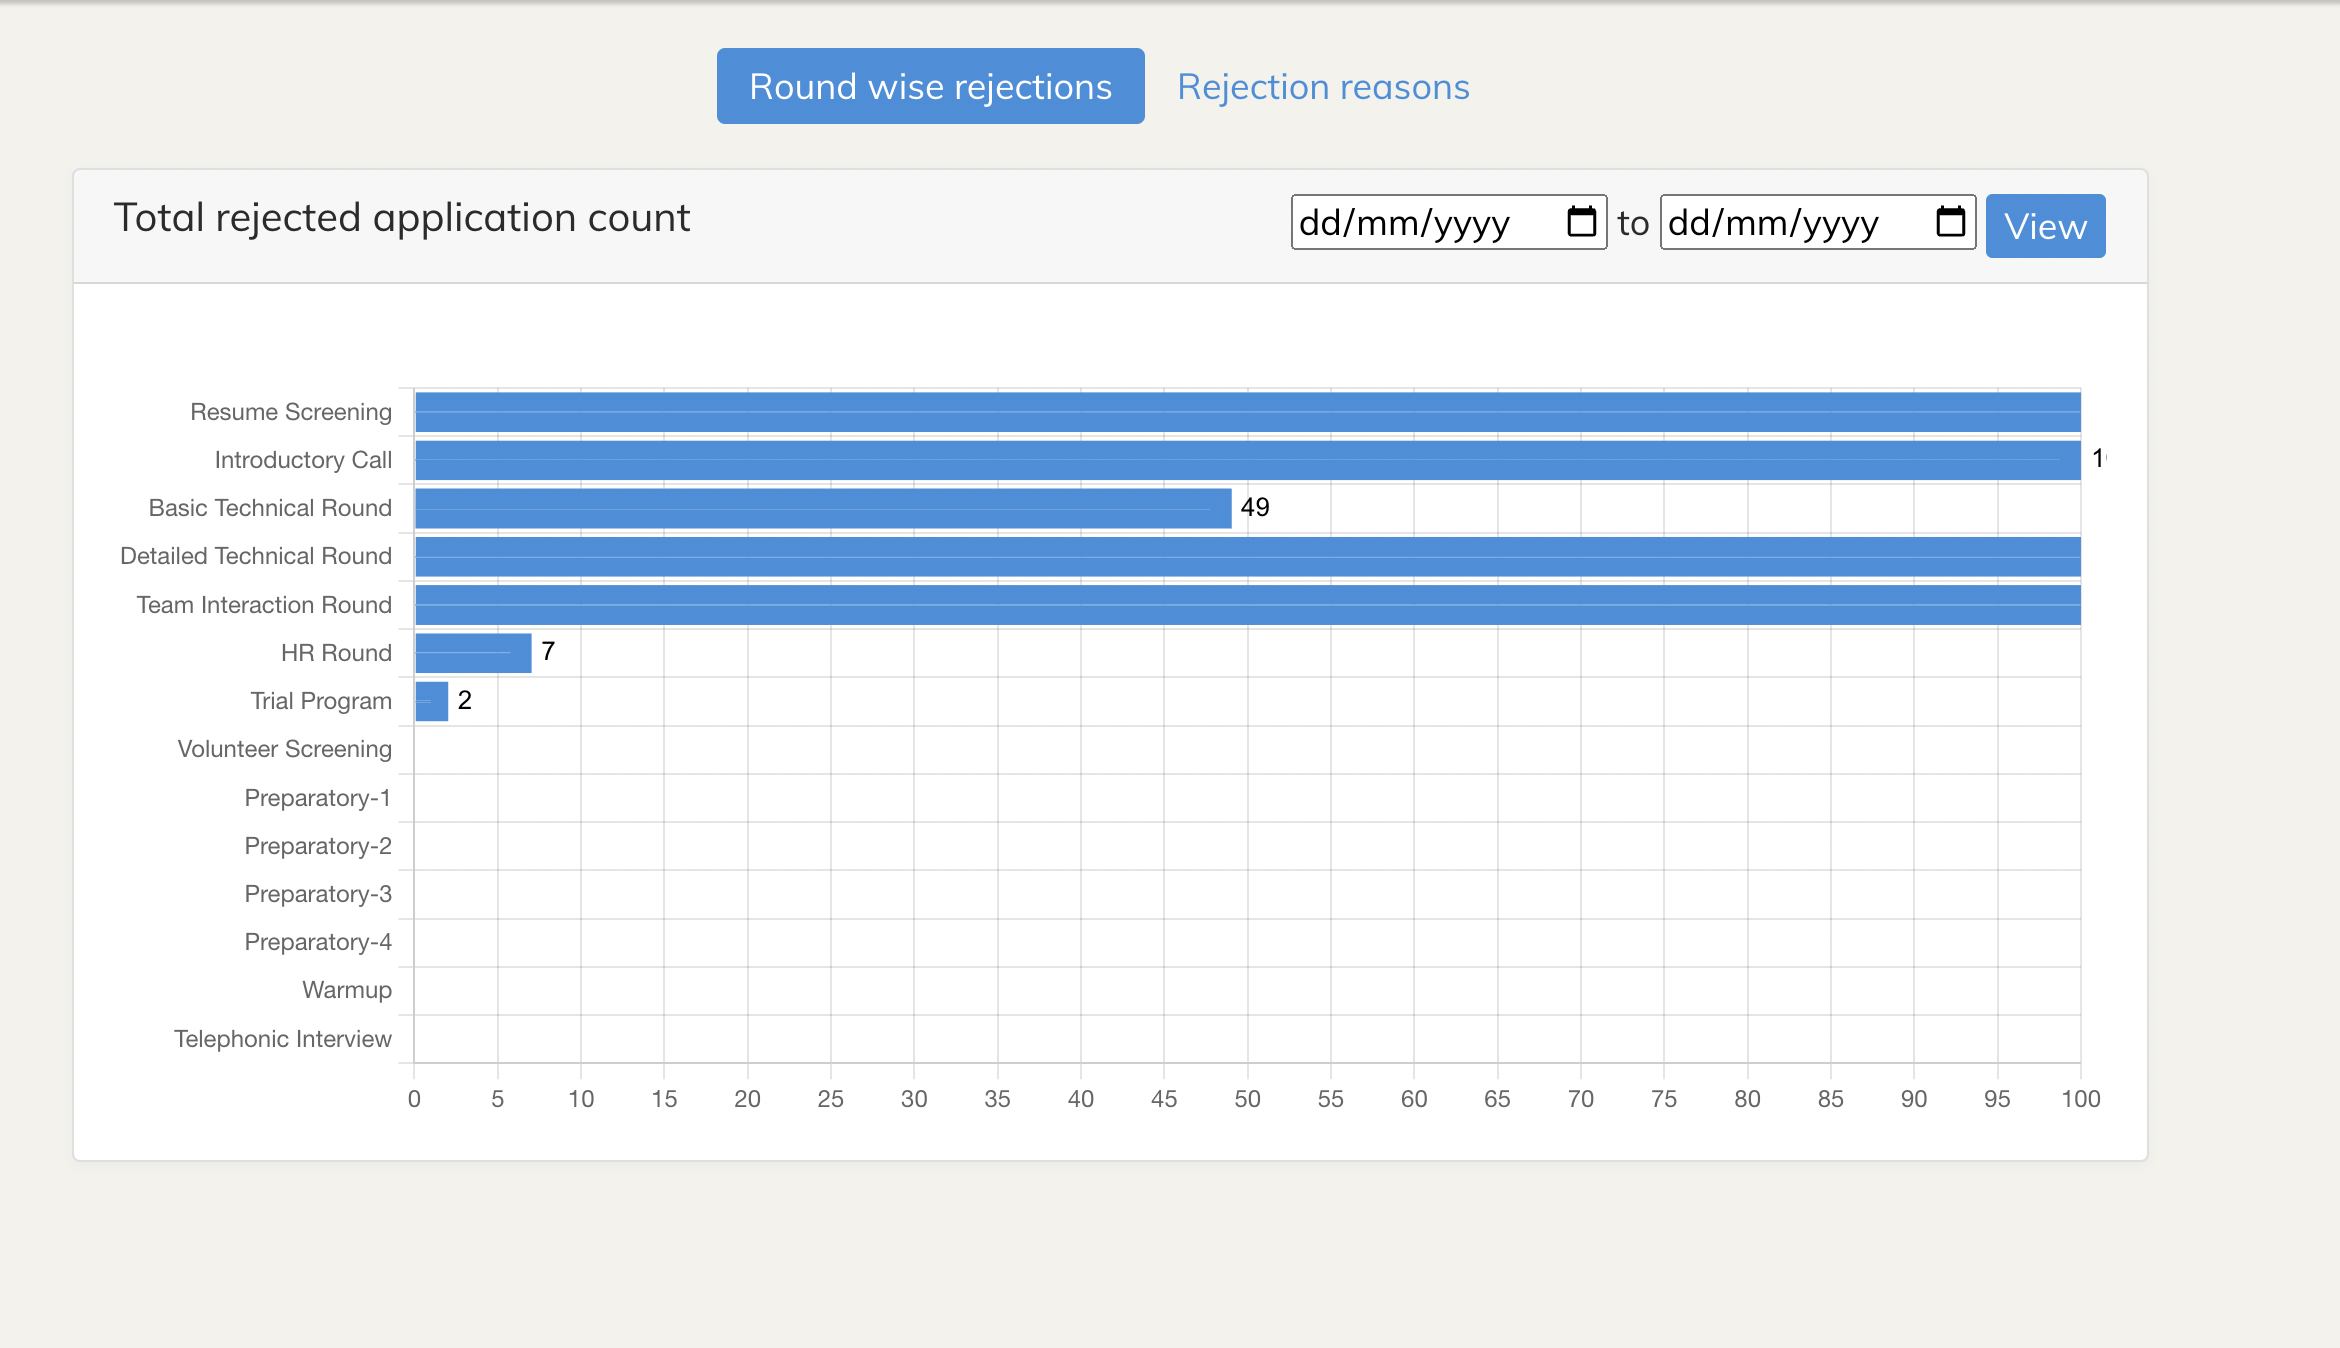2340x1348 pixels.
Task: Click the Telephonic Interview axis label
Action: pos(281,1038)
